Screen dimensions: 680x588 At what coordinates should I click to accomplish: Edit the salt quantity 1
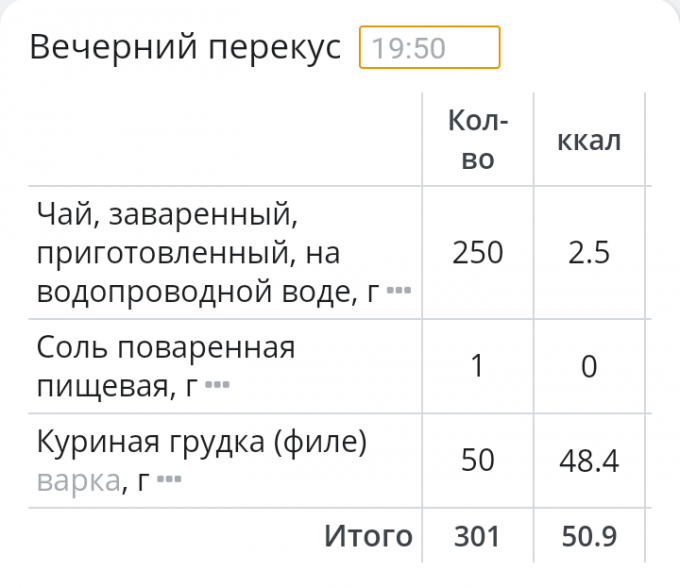tap(478, 367)
